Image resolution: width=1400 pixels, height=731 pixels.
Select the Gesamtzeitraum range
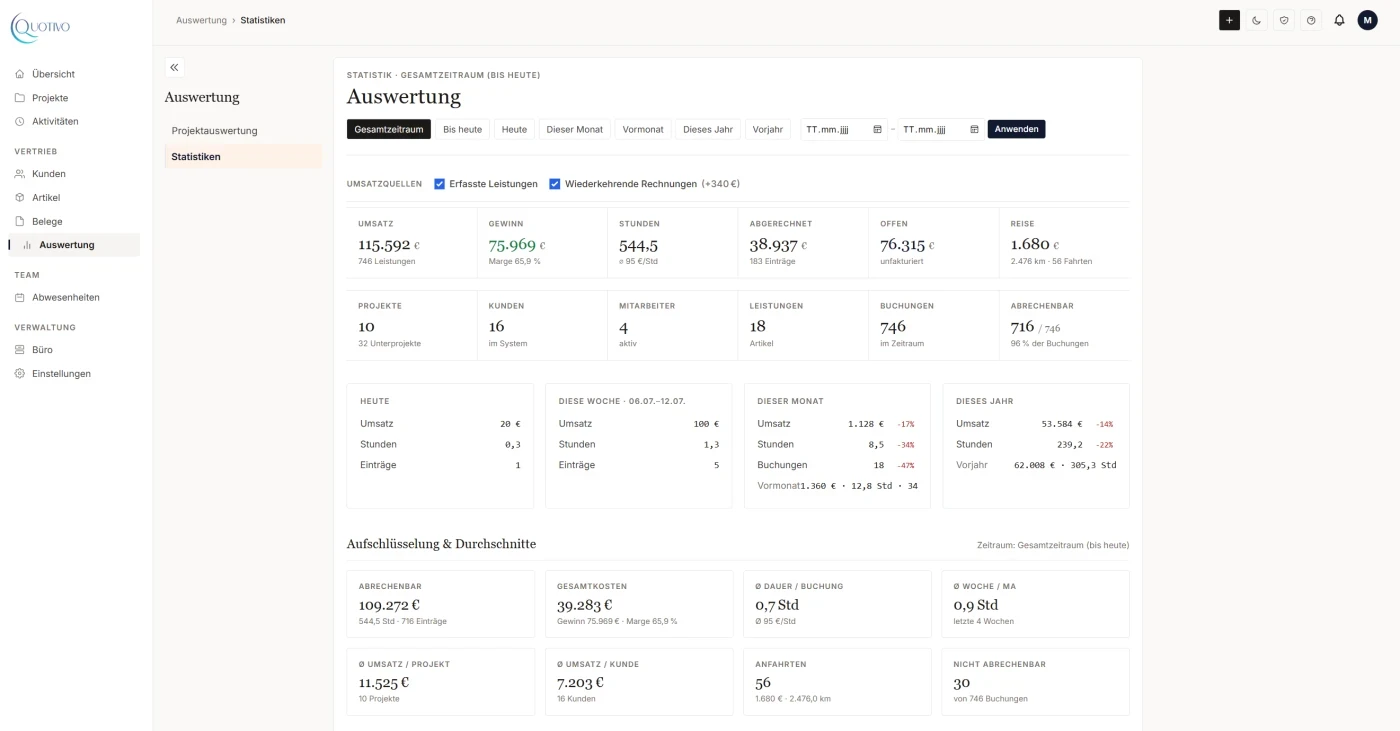(x=389, y=129)
